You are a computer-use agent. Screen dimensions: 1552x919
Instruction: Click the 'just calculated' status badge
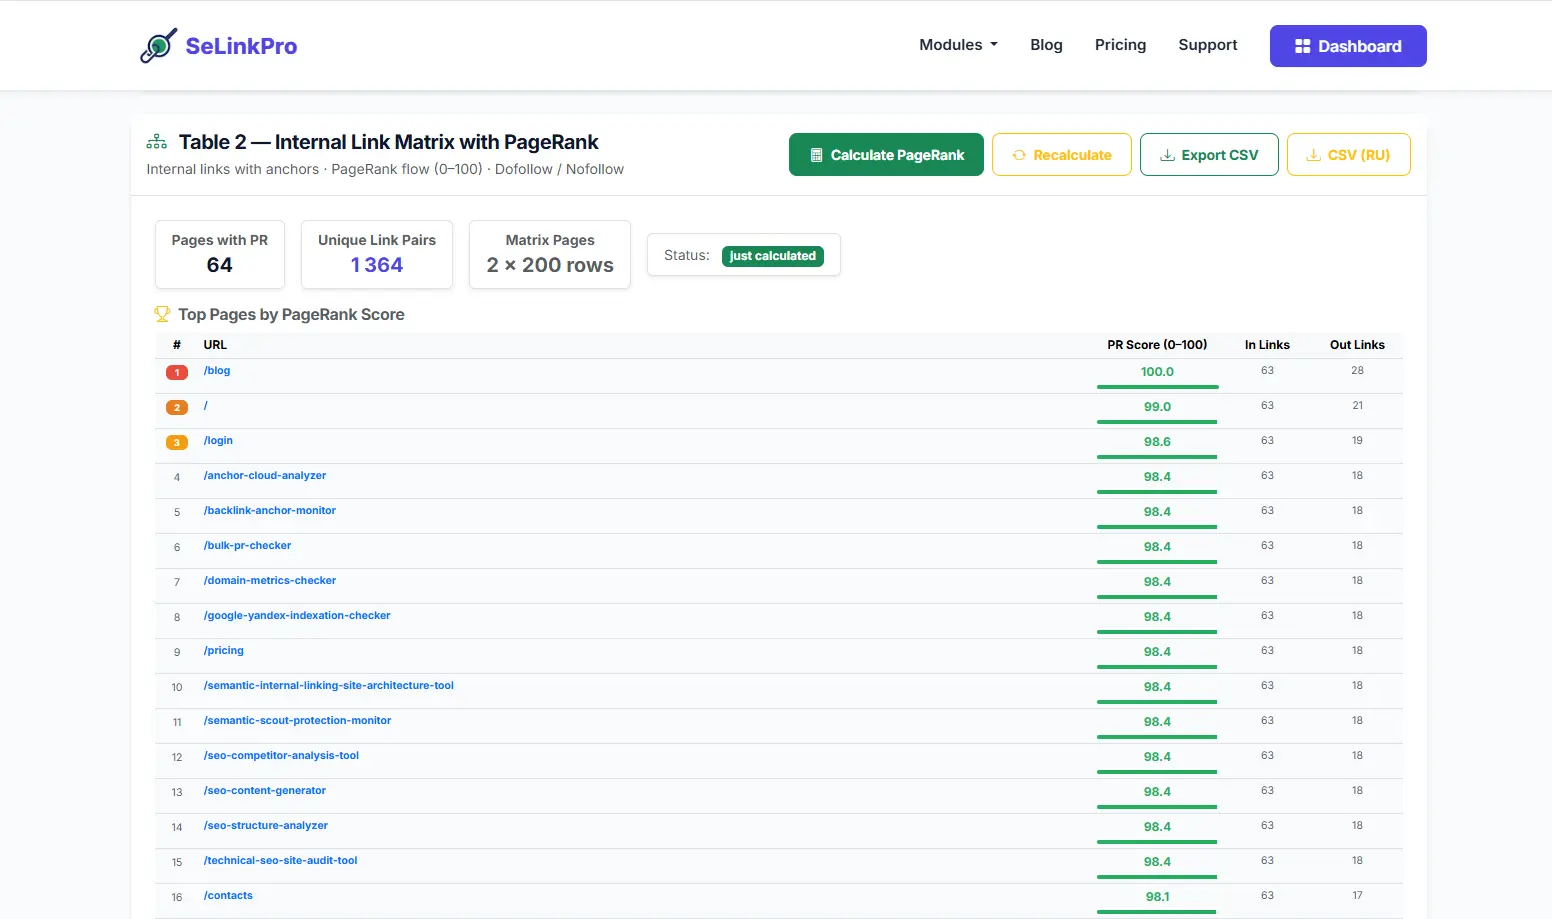tap(773, 256)
